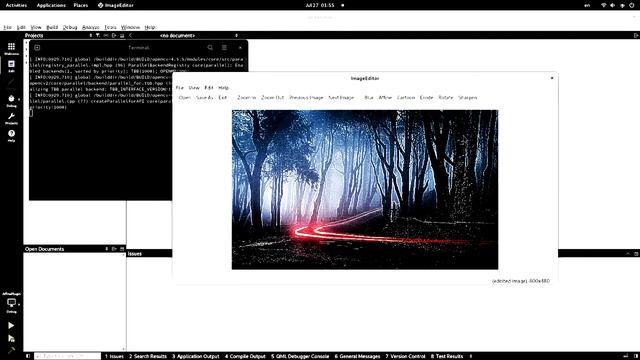Open Welcome mode in Qt Creator sidebar
Viewport: 640px width, 360px height.
pyautogui.click(x=11, y=49)
